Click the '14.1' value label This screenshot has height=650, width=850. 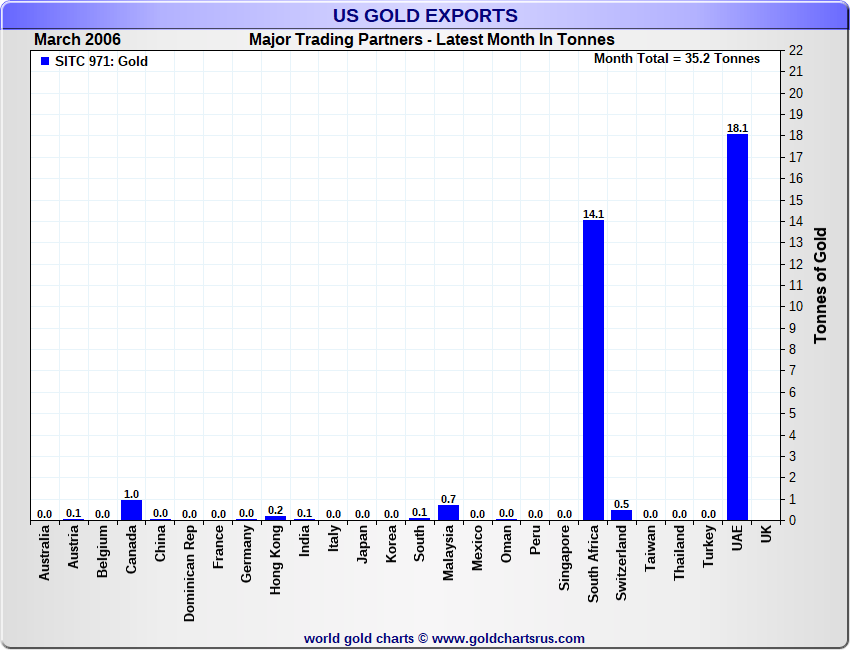coord(593,214)
